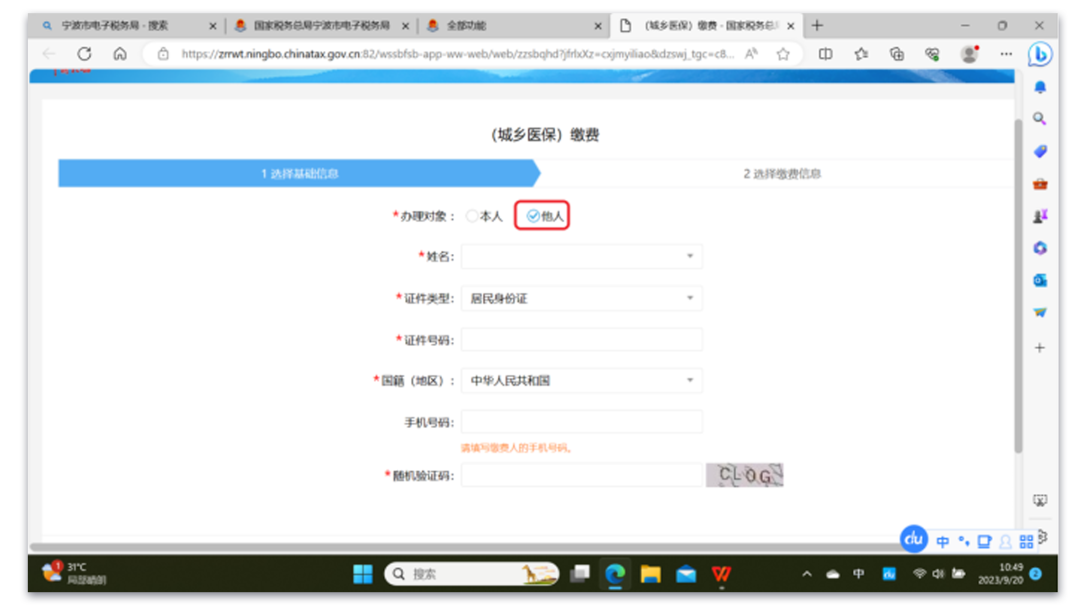Expand the 证件类型 dropdown

pos(689,298)
